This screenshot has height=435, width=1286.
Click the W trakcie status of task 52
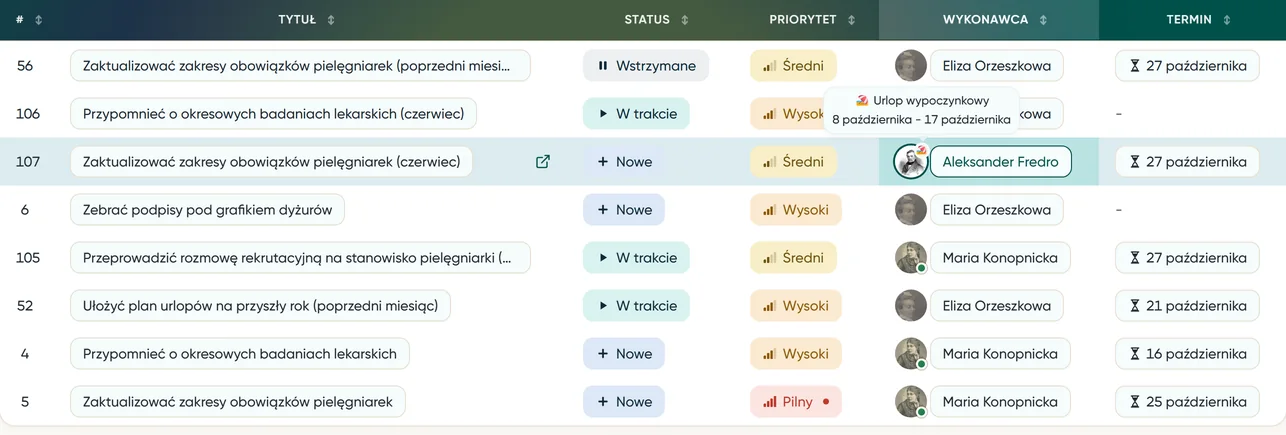[x=636, y=306]
